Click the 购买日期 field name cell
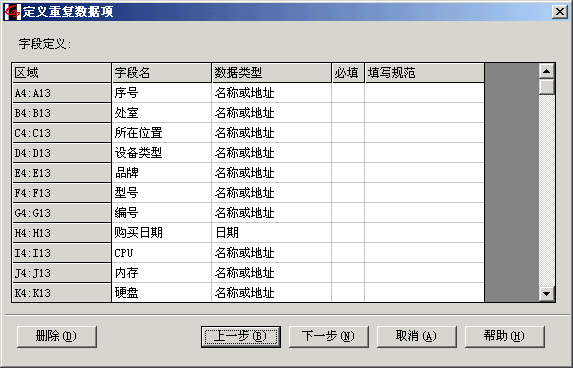 click(x=162, y=233)
